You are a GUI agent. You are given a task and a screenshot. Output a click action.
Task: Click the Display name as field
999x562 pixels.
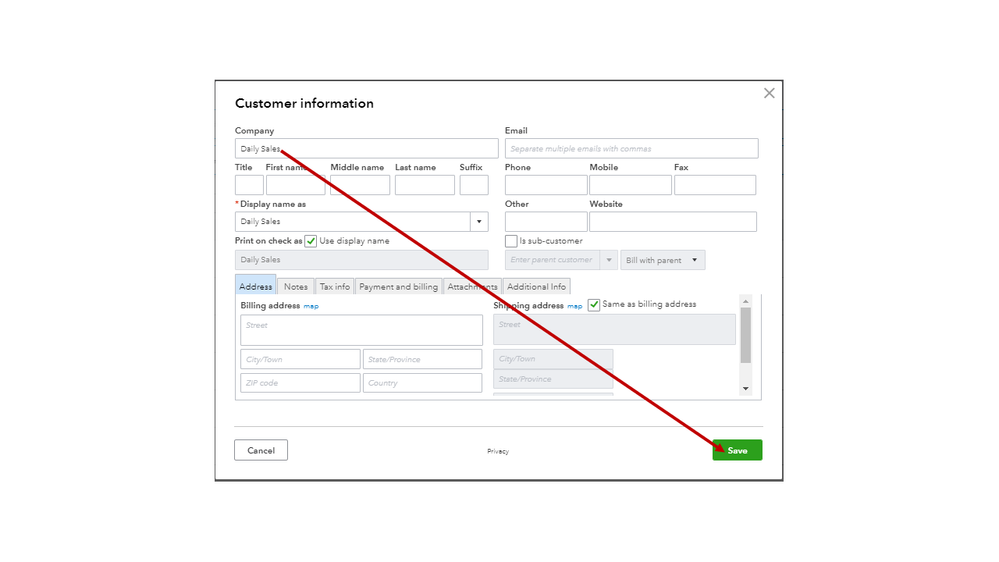coord(353,222)
